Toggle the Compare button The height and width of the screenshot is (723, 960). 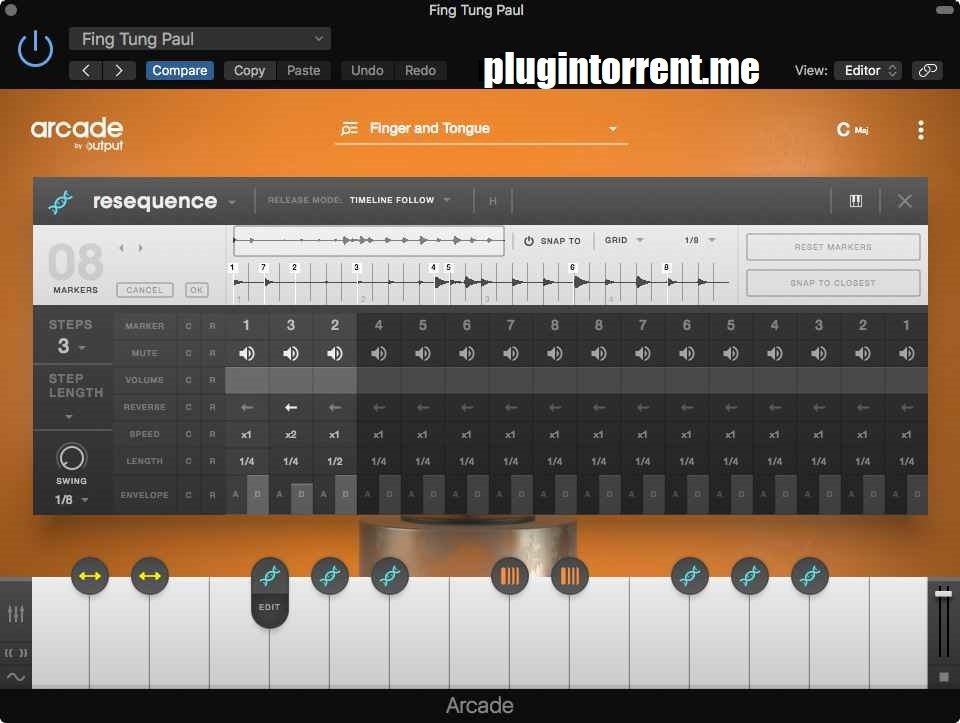tap(179, 70)
